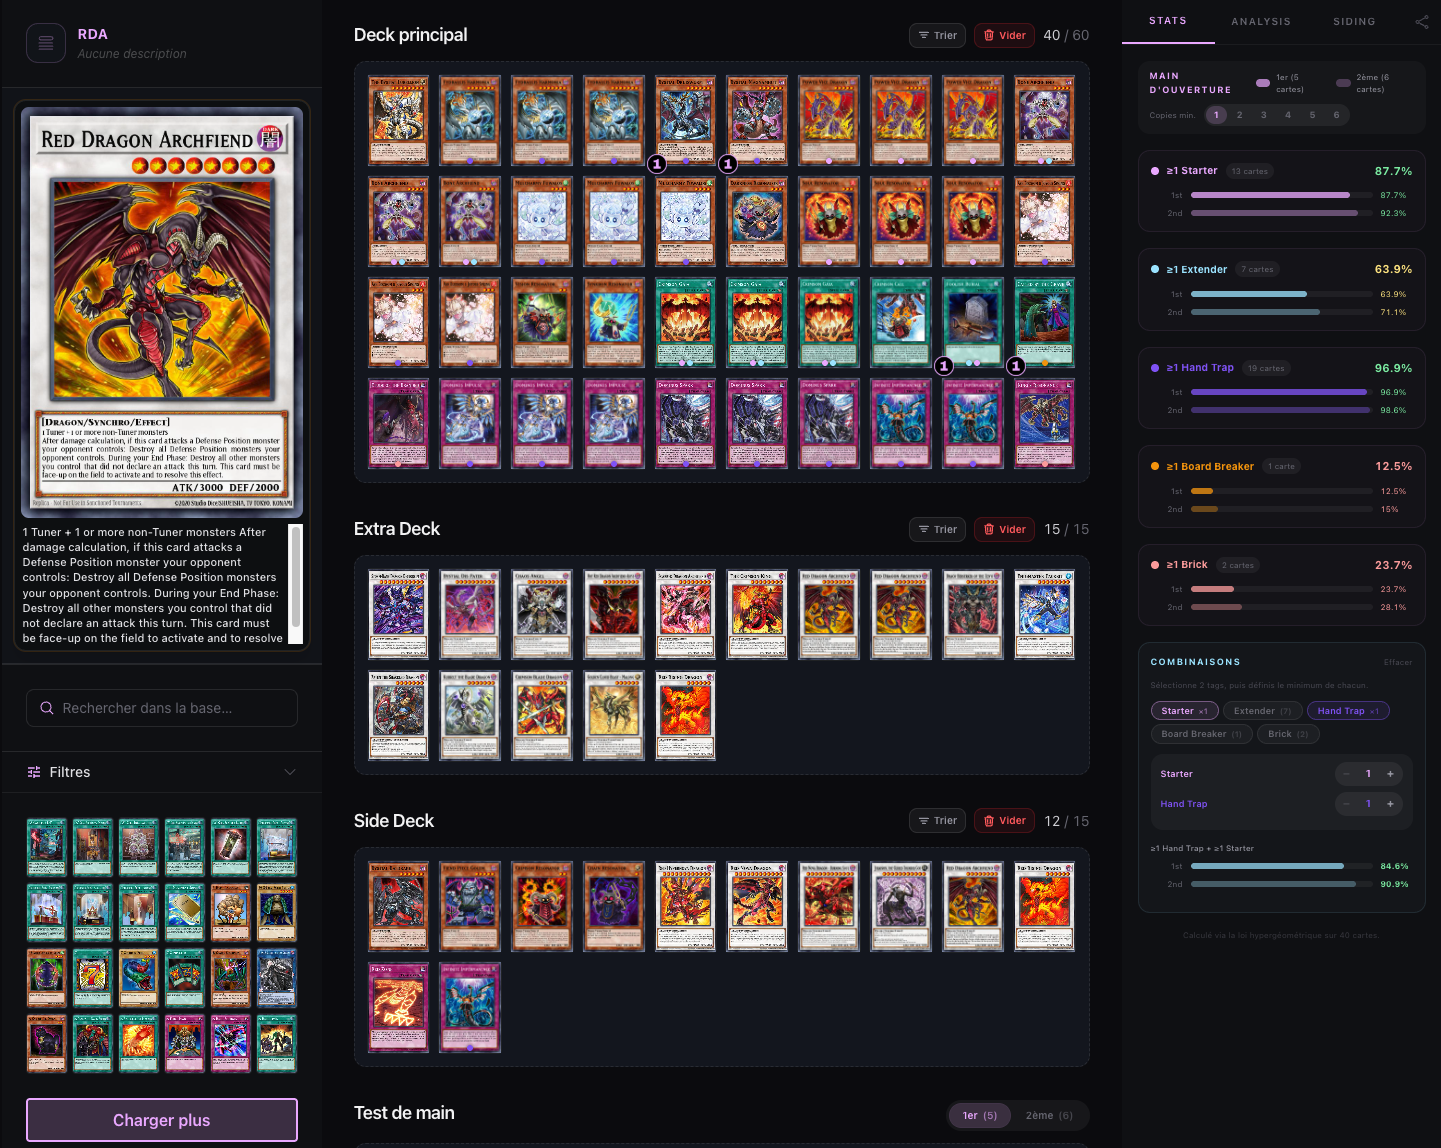Toggle the Brick (2) combination tag
Viewport: 1441px width, 1148px height.
pyautogui.click(x=1288, y=734)
